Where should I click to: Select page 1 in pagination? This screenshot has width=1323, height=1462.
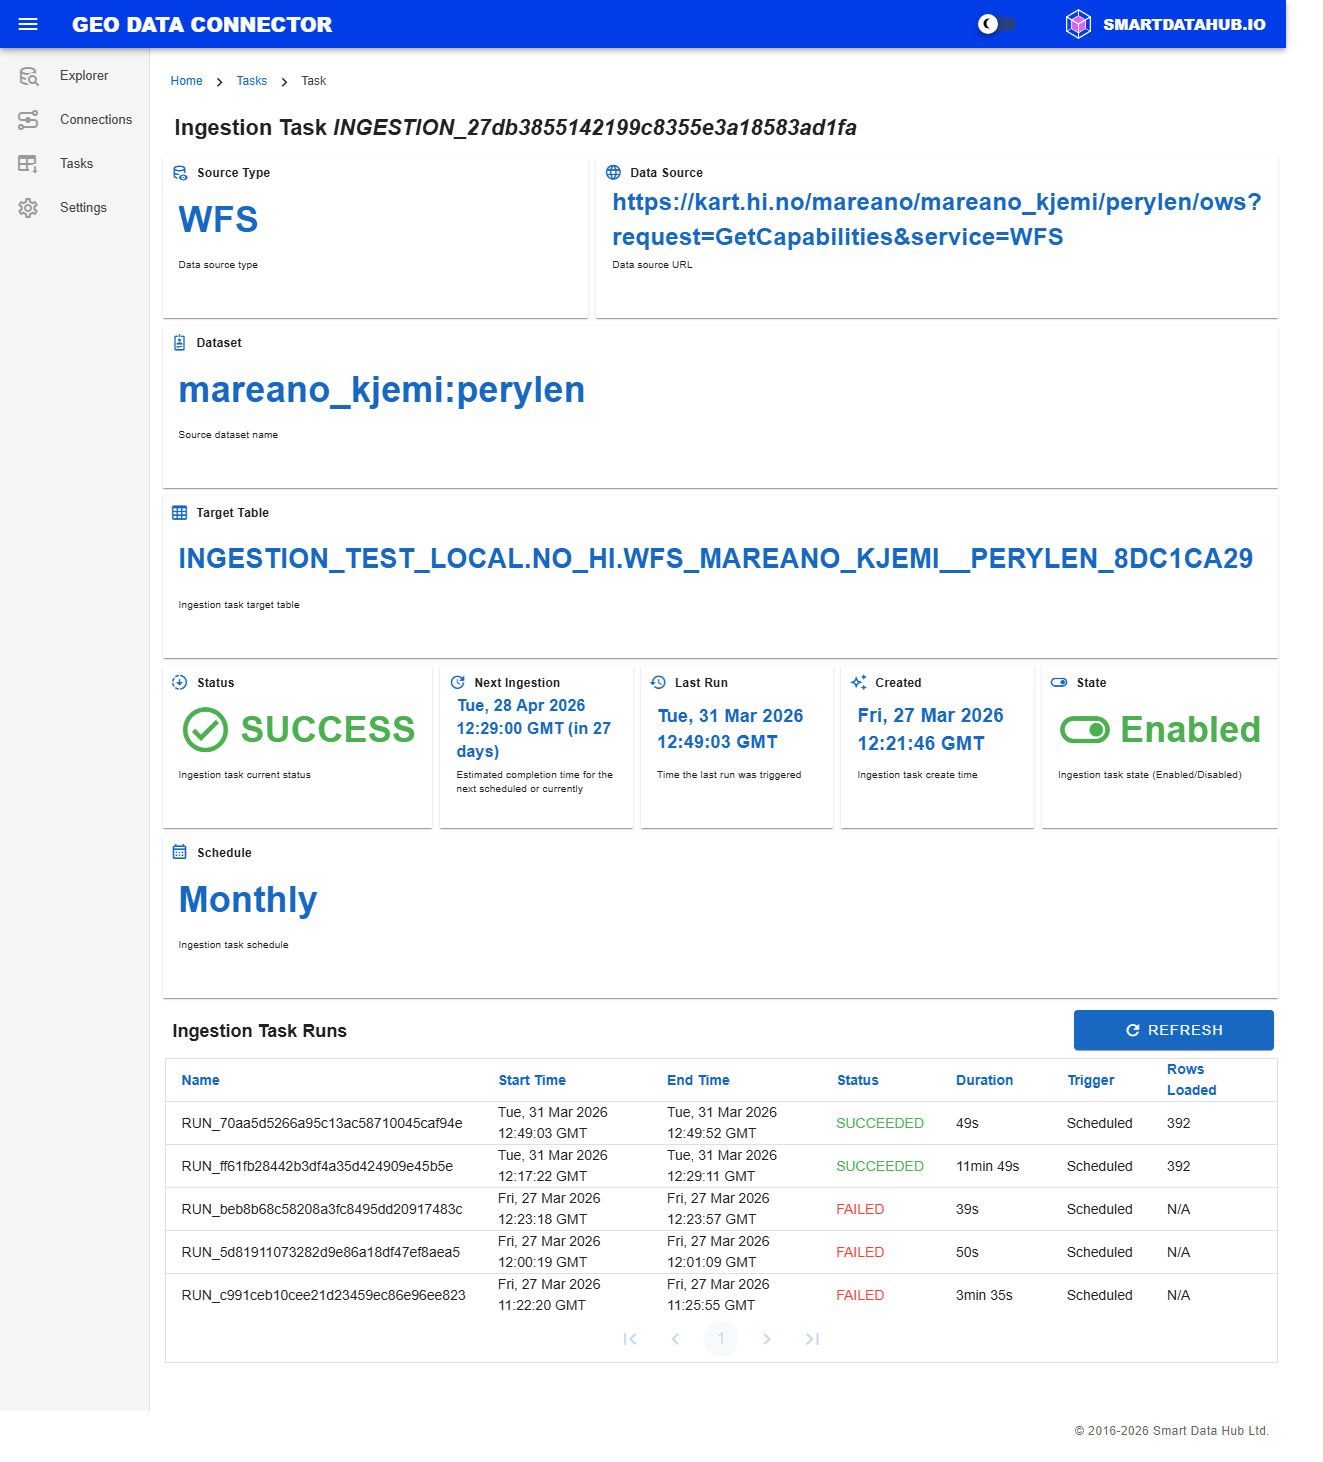pyautogui.click(x=721, y=1339)
